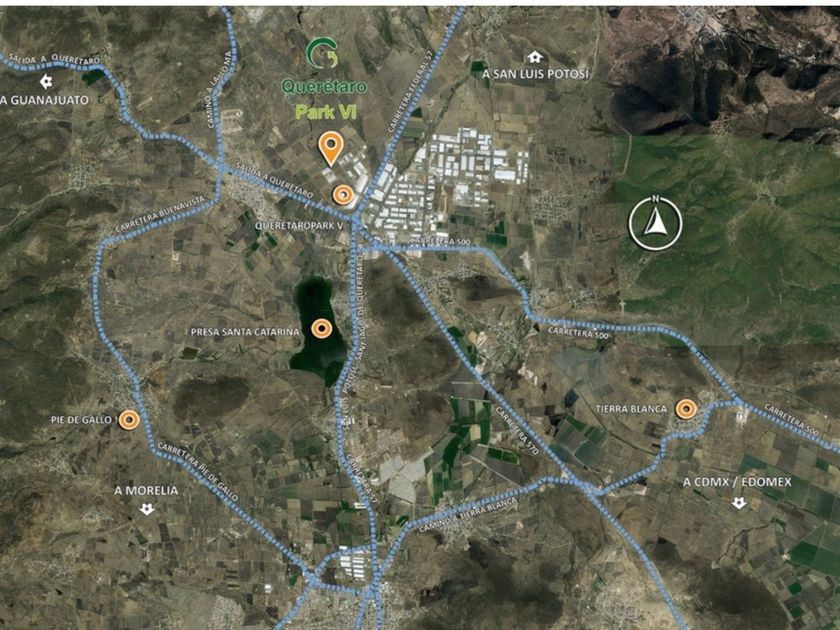This screenshot has height=630, width=840.
Task: Select the A San Luis Potosí label
Action: point(535,74)
